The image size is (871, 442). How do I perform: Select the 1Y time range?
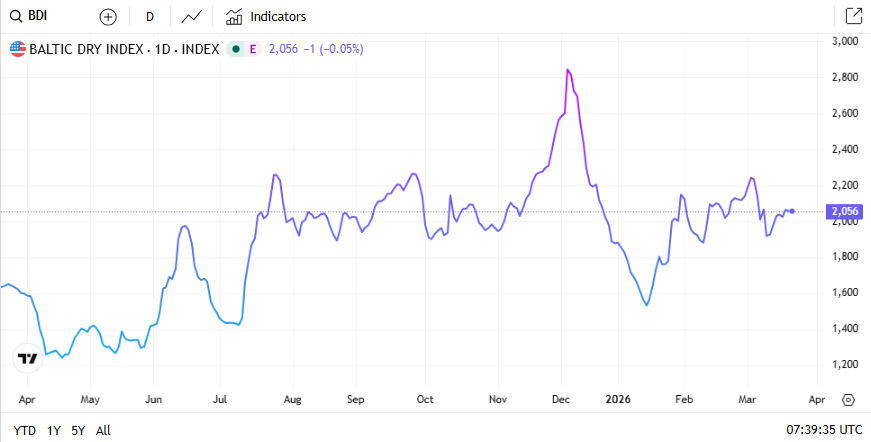tap(54, 430)
